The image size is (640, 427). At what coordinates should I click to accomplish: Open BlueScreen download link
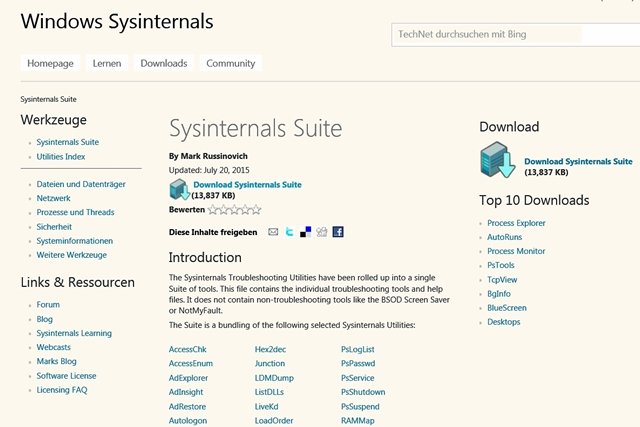pyautogui.click(x=507, y=308)
